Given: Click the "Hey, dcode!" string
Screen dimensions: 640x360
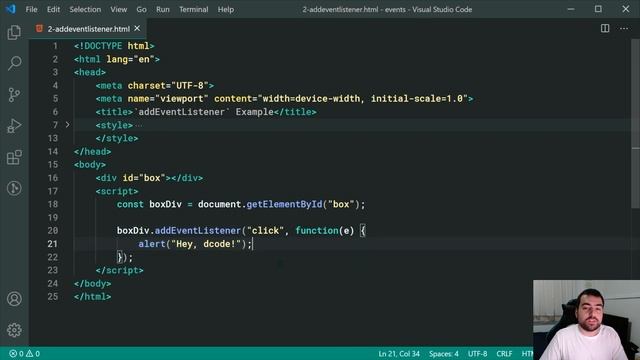Looking at the screenshot, I should (x=206, y=244).
